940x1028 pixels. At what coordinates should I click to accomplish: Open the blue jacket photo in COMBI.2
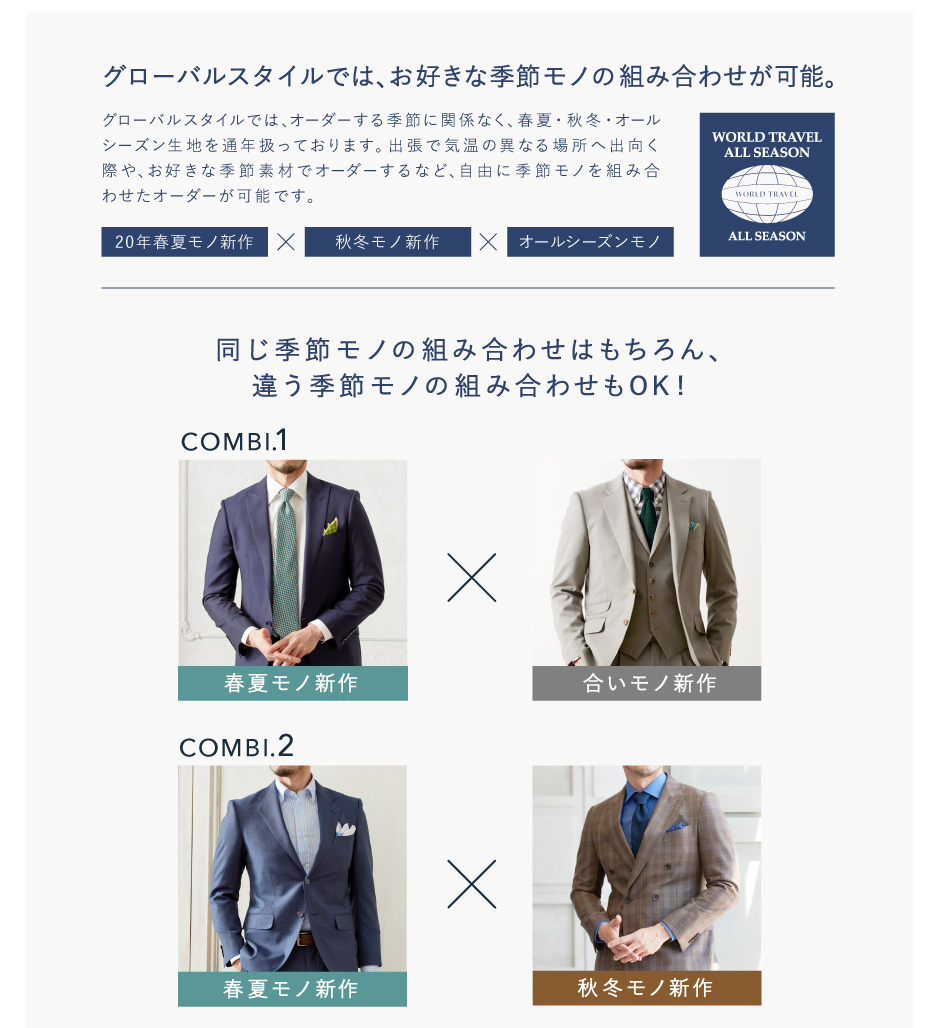coord(292,869)
